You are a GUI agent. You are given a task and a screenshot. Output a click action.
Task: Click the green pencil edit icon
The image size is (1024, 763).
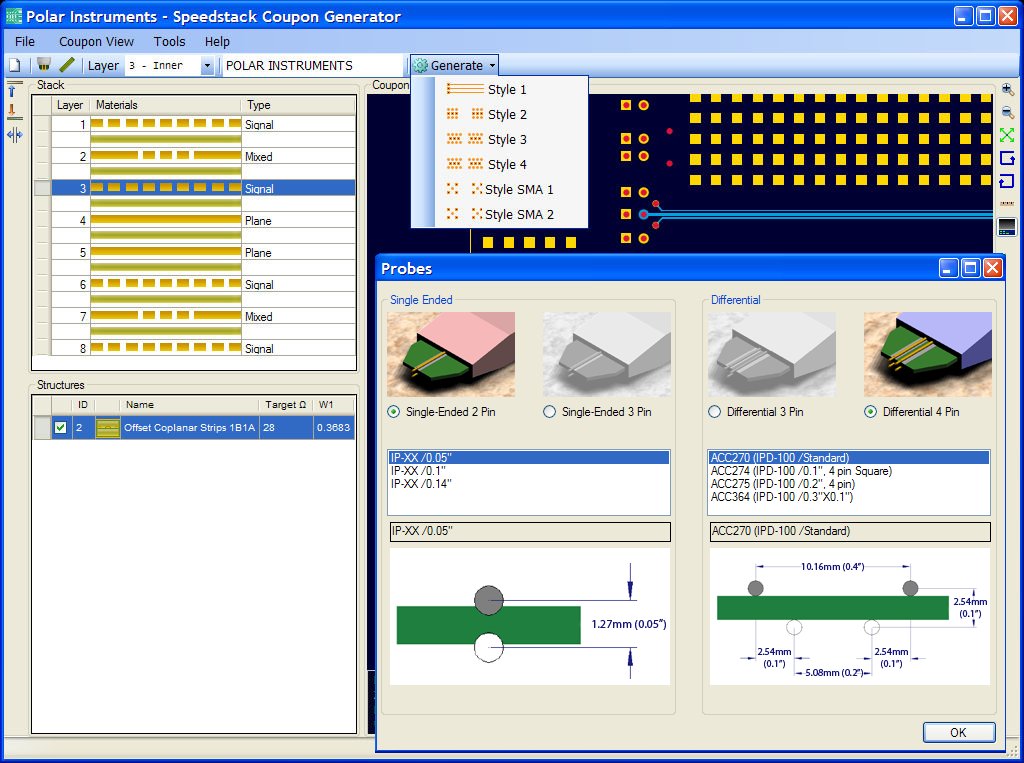tap(67, 65)
